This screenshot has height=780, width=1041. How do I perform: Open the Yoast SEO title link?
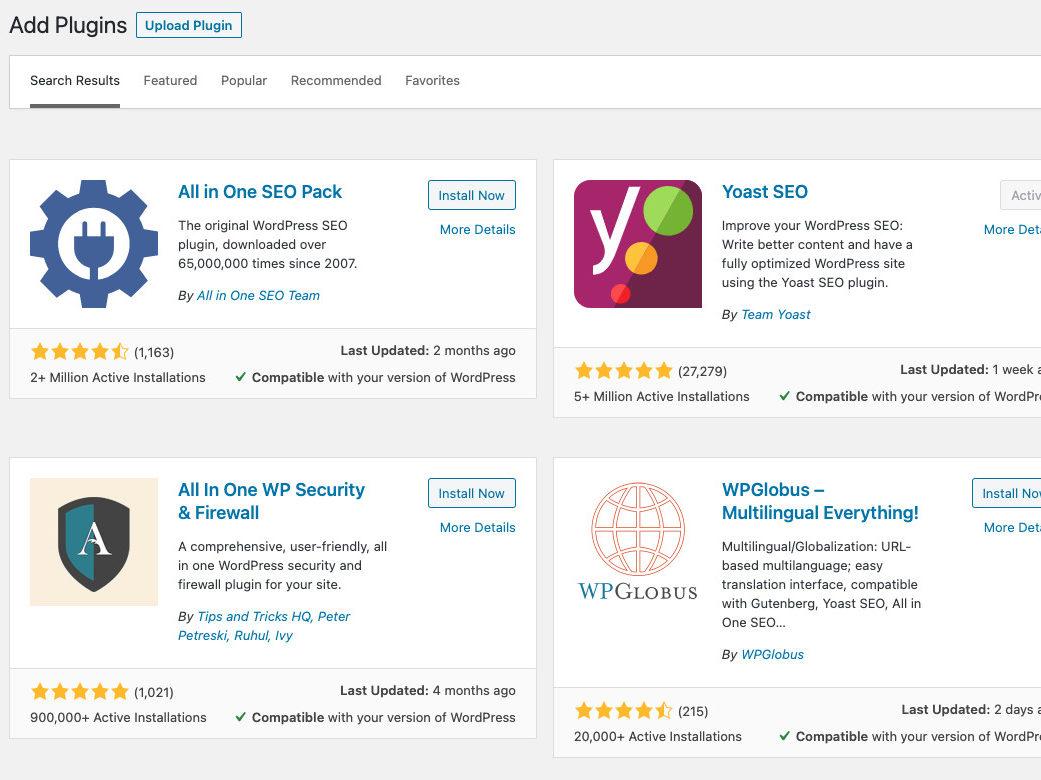pyautogui.click(x=764, y=192)
